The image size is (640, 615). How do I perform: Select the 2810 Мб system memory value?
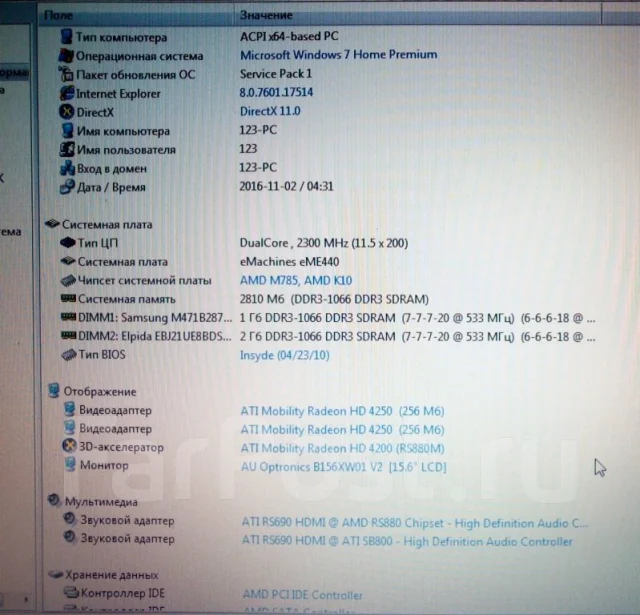pyautogui.click(x=334, y=299)
